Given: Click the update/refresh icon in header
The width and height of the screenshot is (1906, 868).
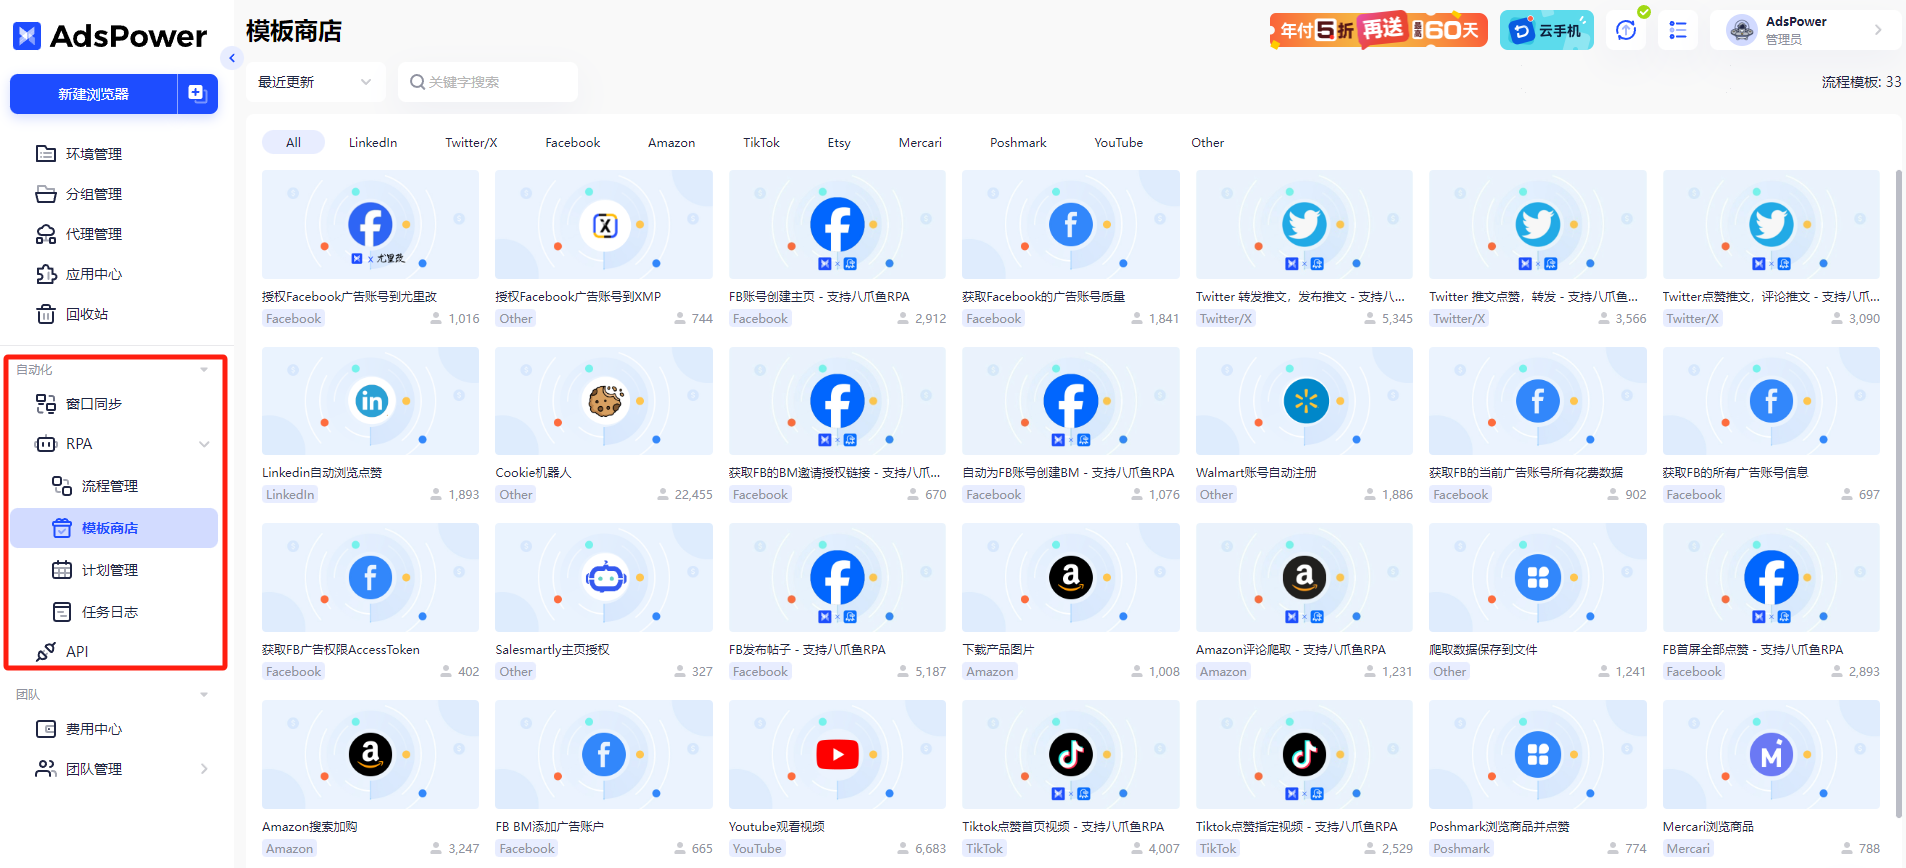Looking at the screenshot, I should click(x=1626, y=30).
